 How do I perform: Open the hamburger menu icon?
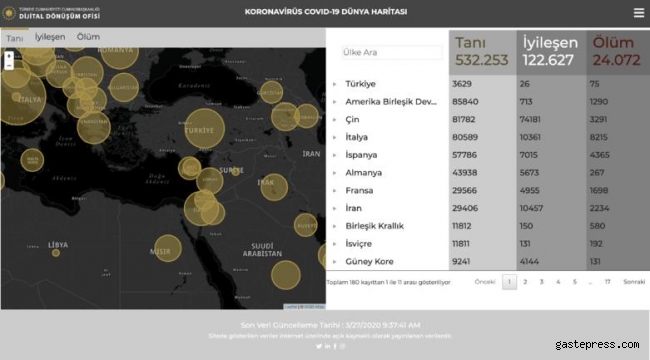coord(639,13)
